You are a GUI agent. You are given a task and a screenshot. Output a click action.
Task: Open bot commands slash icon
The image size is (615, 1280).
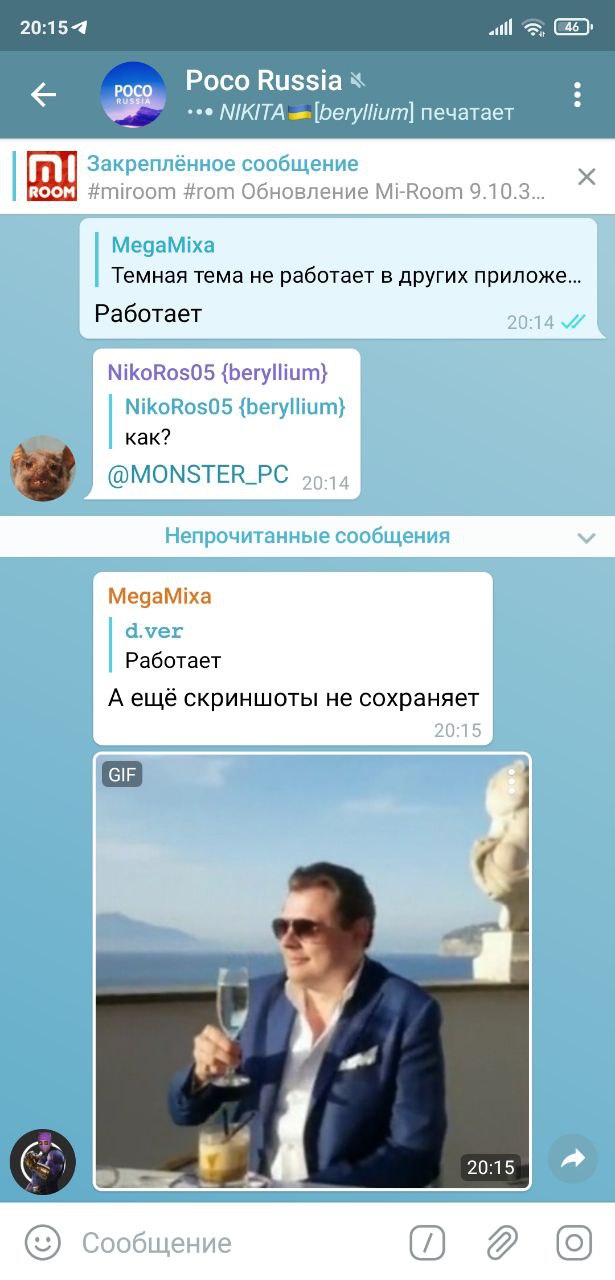click(427, 1243)
